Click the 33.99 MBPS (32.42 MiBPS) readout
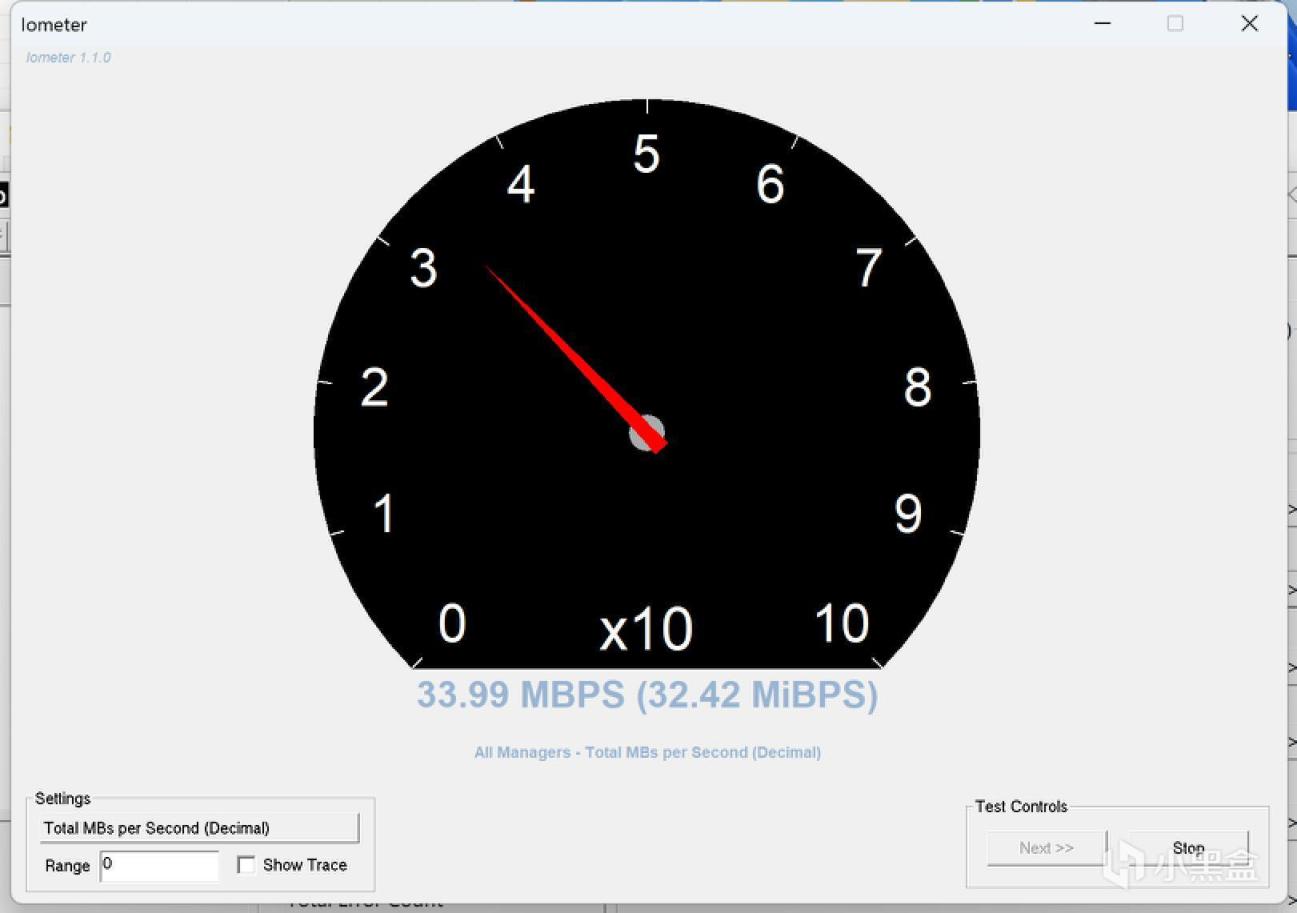Image resolution: width=1297 pixels, height=913 pixels. pos(647,694)
